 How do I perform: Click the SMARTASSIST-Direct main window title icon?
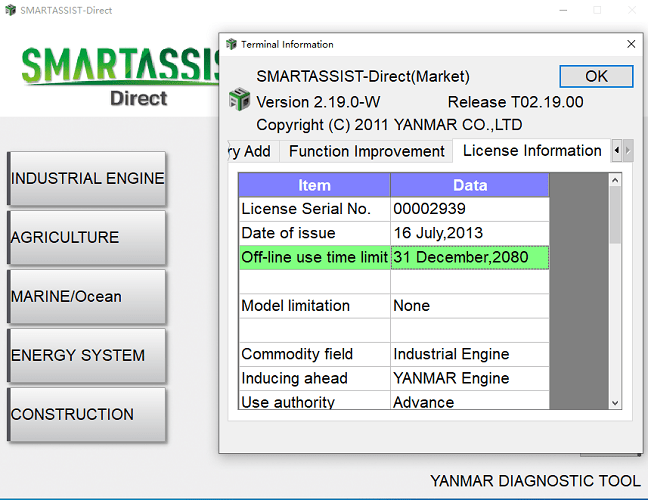click(x=9, y=10)
